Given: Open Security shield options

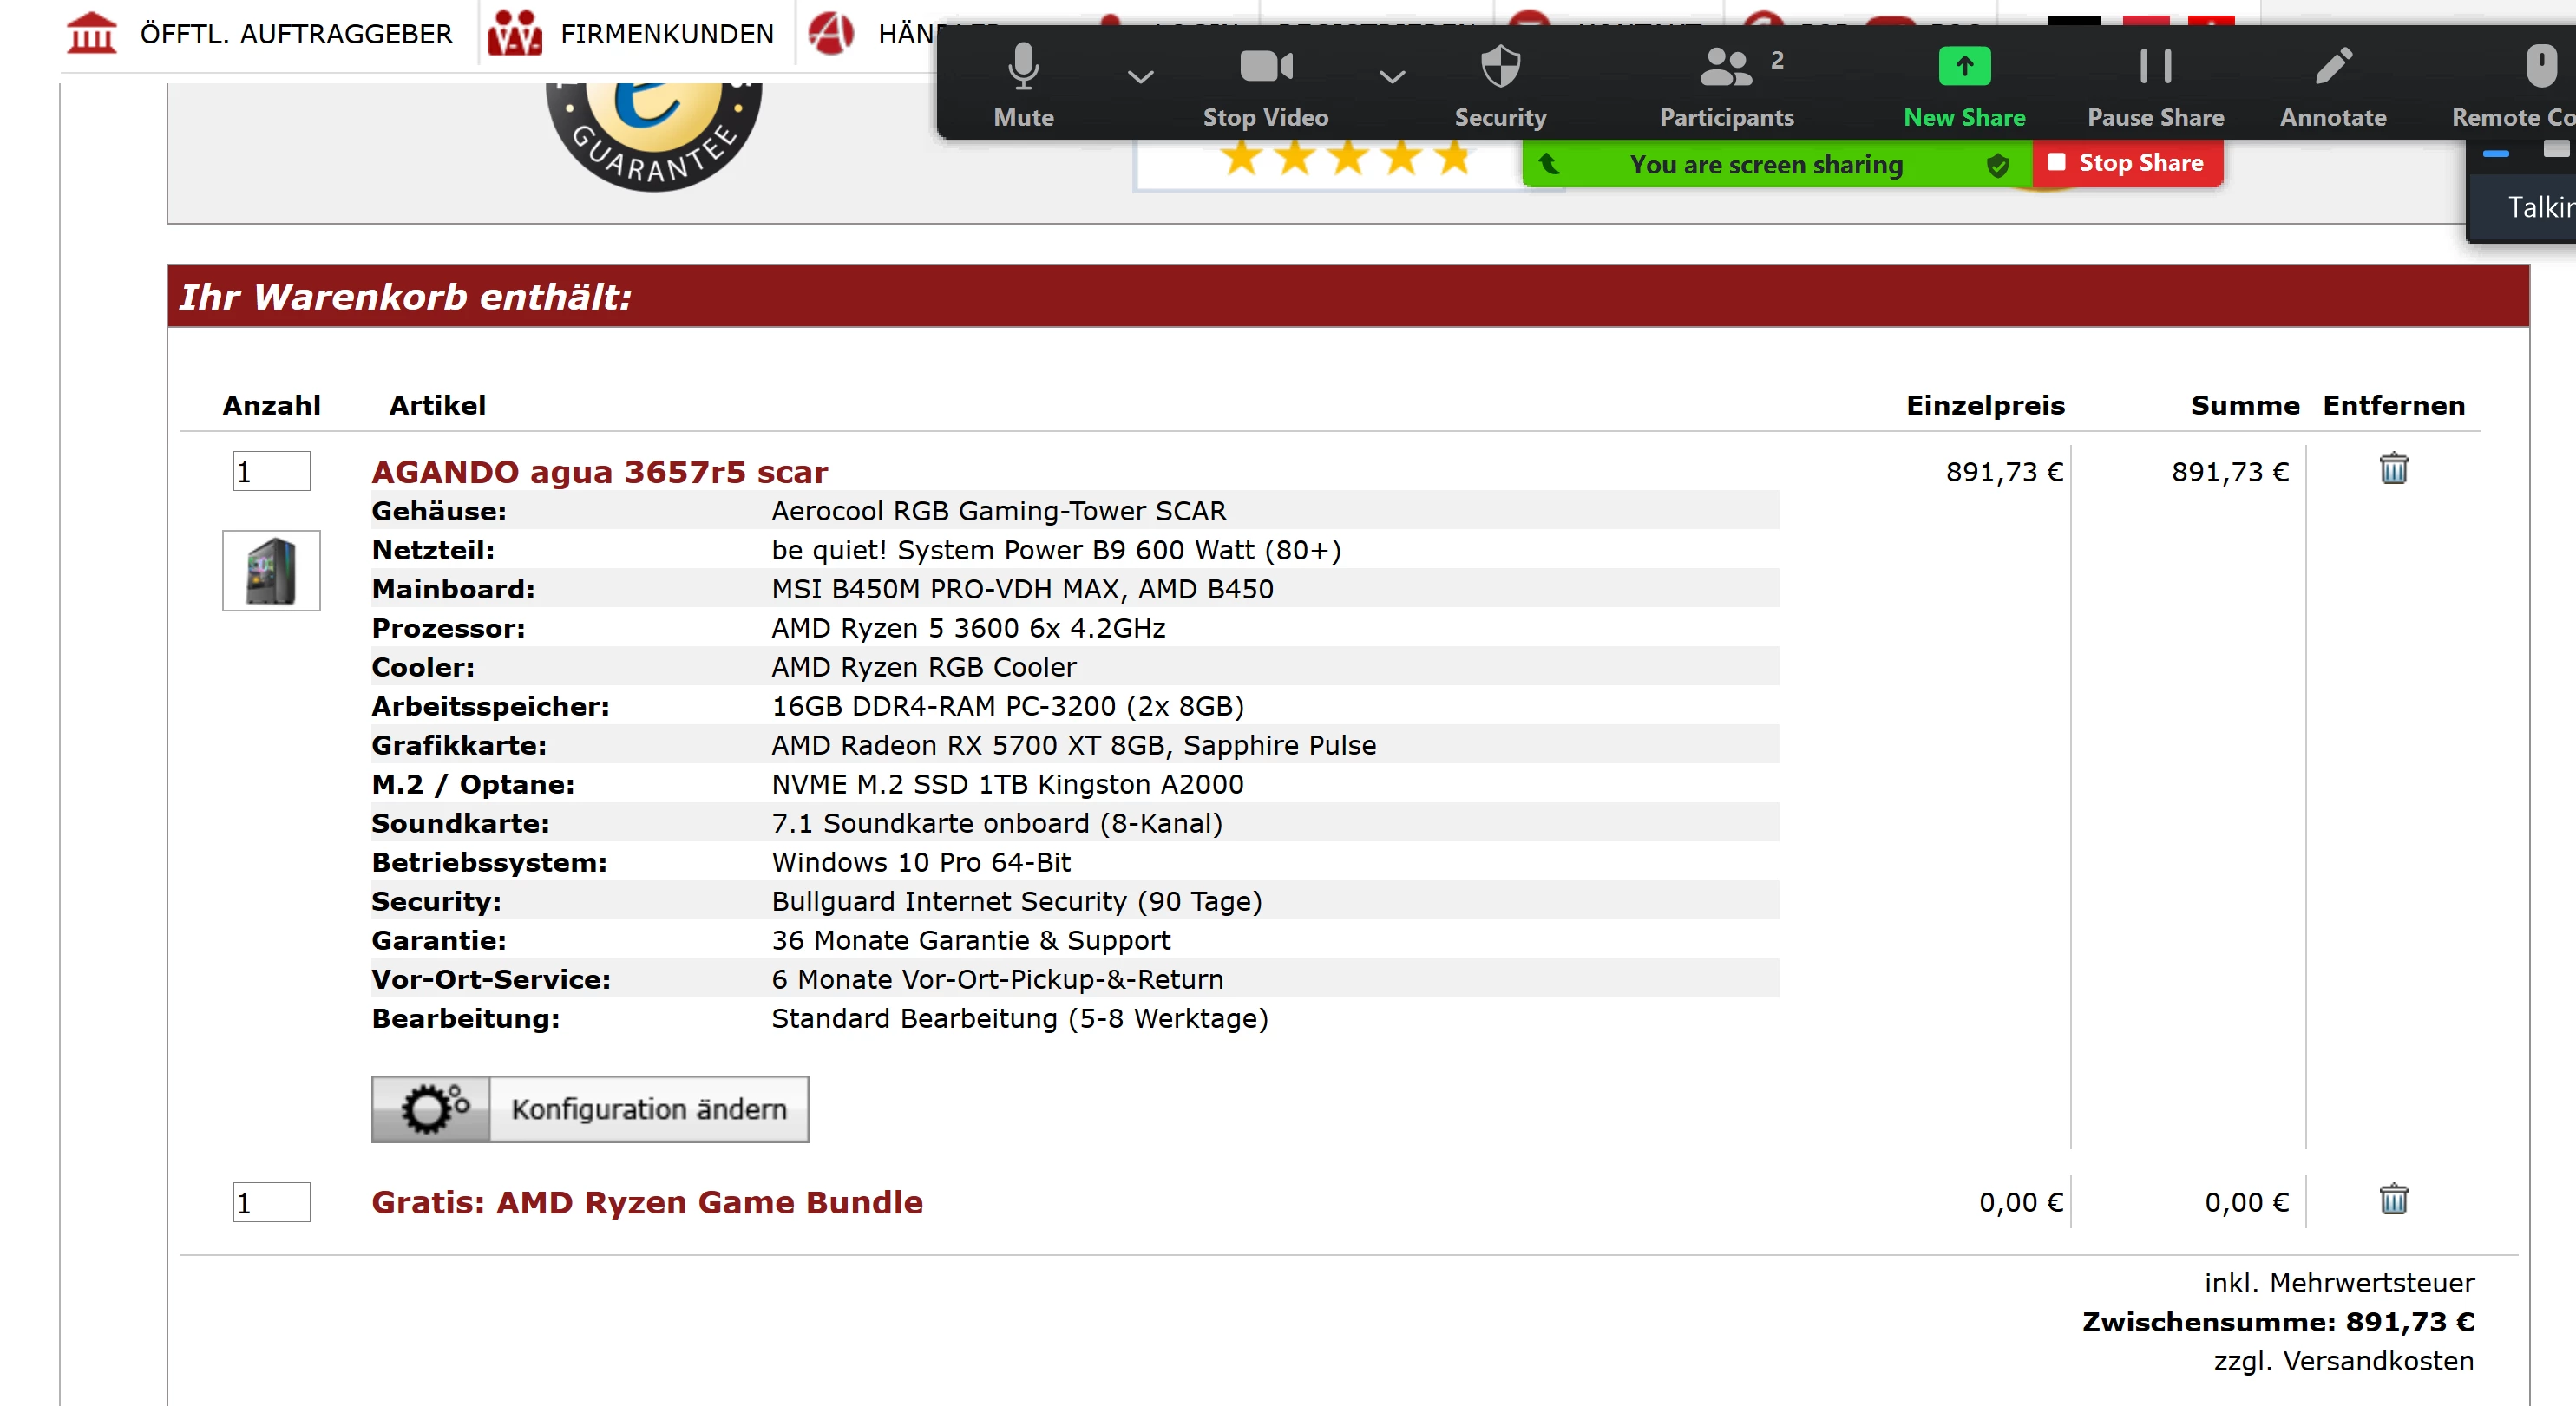Looking at the screenshot, I should 1500,84.
